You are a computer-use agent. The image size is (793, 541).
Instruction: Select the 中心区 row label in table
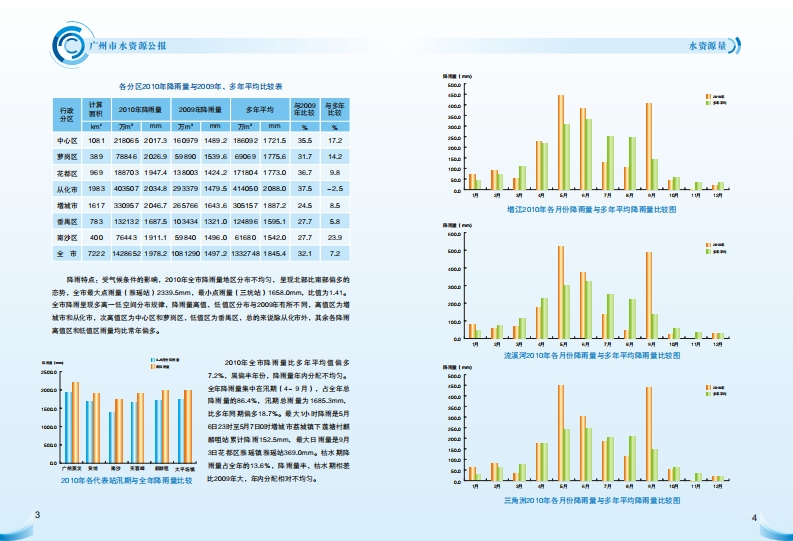pos(67,141)
